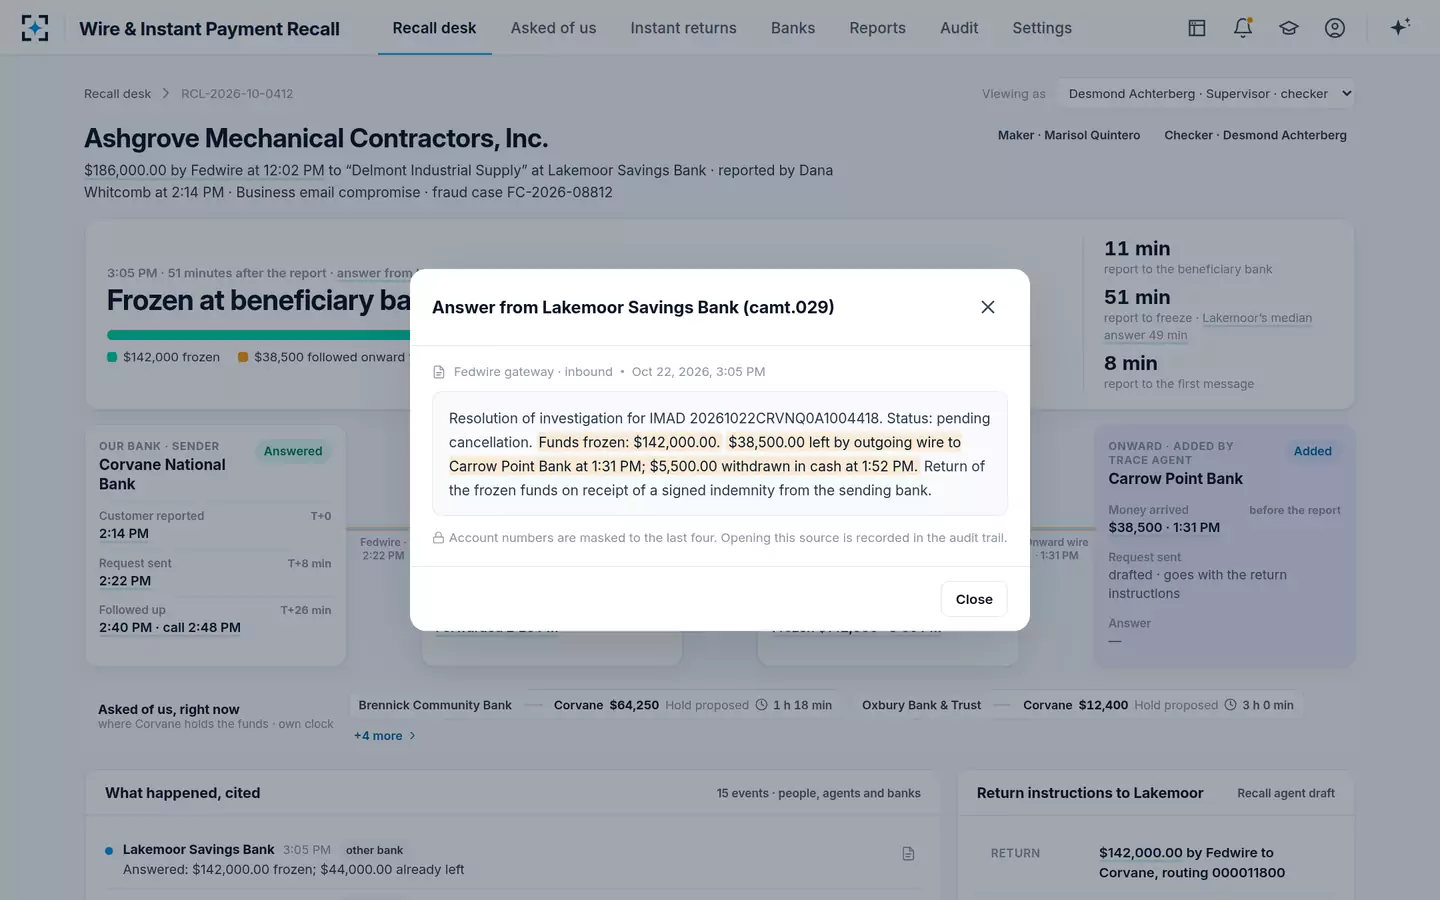
Task: Click the highlighted $5,500.00 withdrawn in cash text
Action: tap(783, 466)
